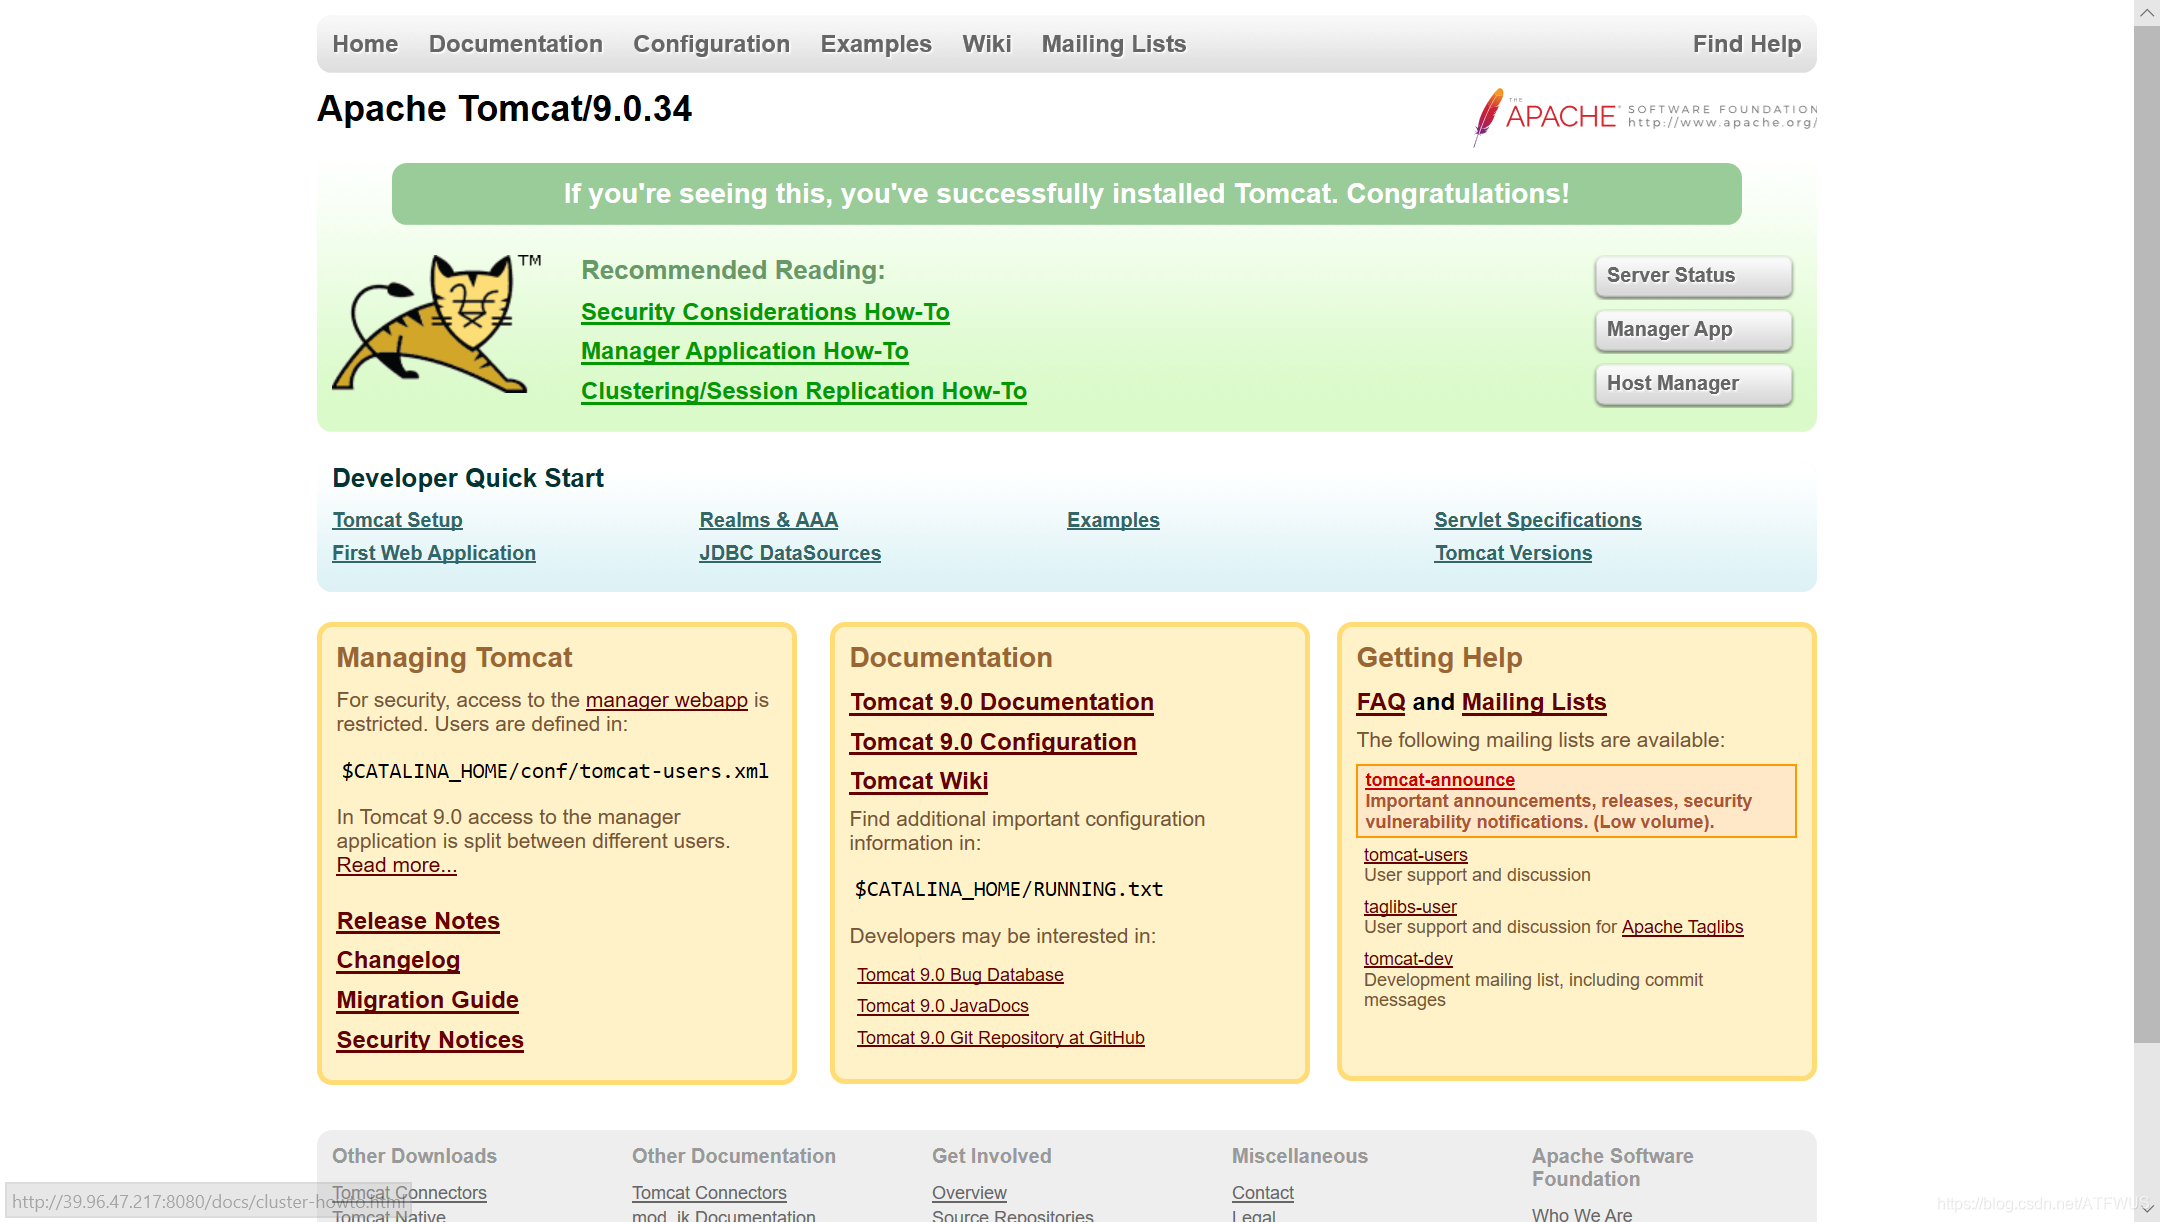The image size is (2160, 1222).
Task: Click the vertical scrollbar thumb
Action: pos(2146,535)
